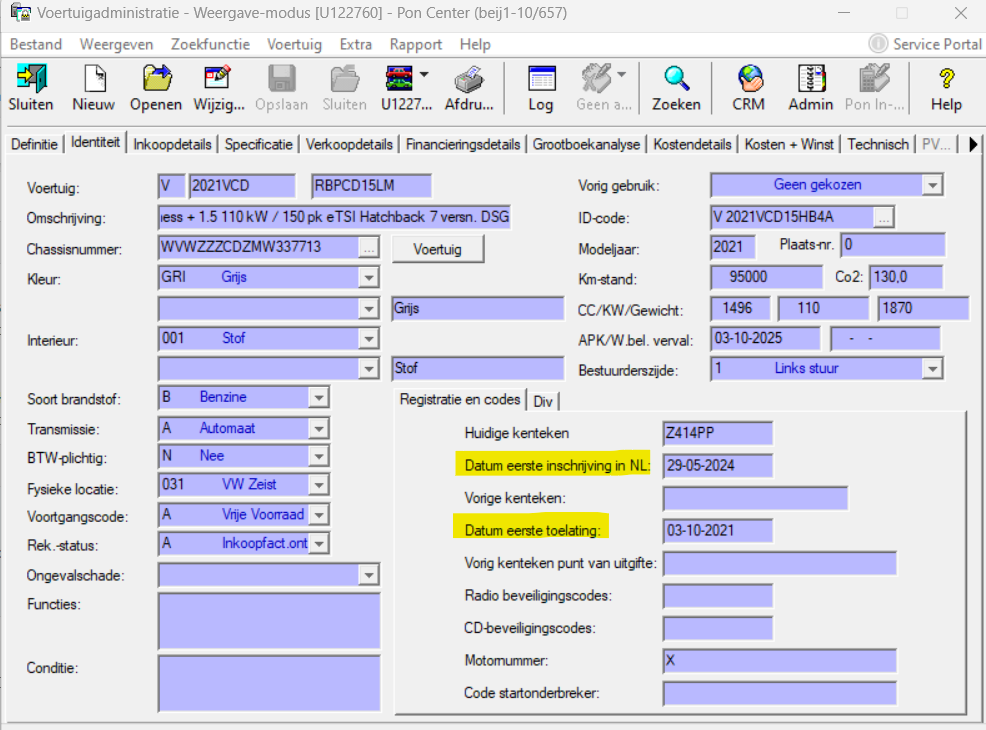Switch to the Technisch tab
Screen dimensions: 986x730
878,145
